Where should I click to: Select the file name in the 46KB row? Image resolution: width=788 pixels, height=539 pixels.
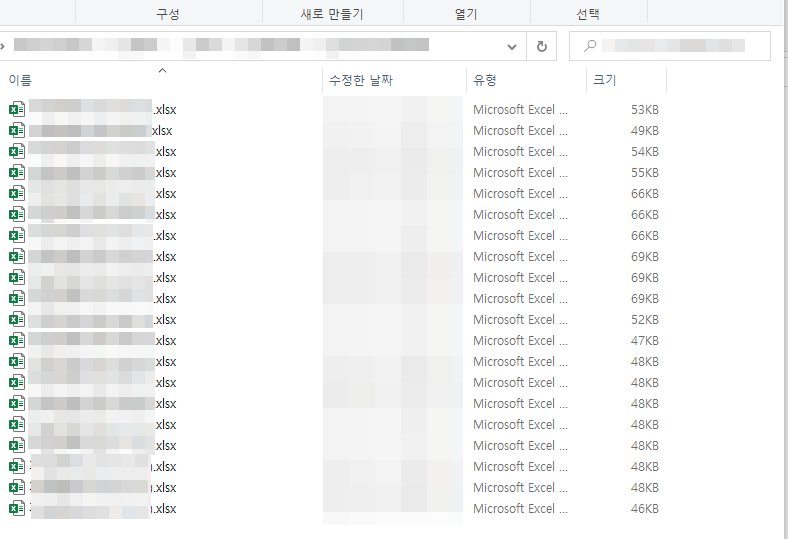[104, 508]
